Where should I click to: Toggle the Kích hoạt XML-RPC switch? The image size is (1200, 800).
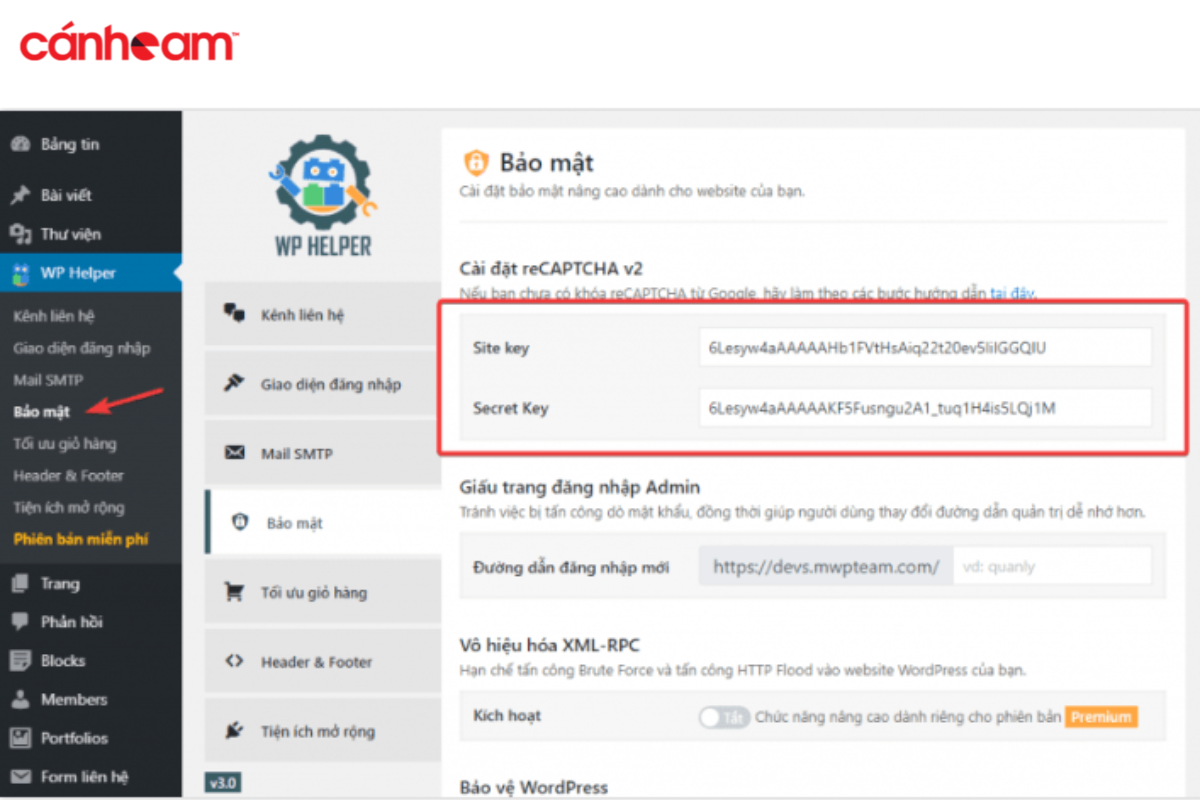[x=723, y=717]
